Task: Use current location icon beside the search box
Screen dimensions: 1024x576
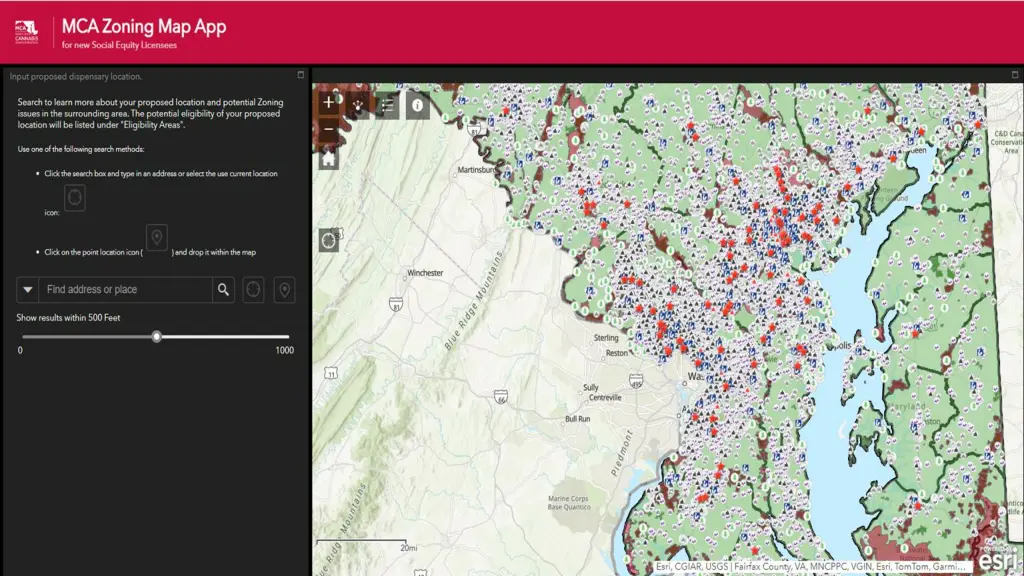Action: click(x=253, y=289)
